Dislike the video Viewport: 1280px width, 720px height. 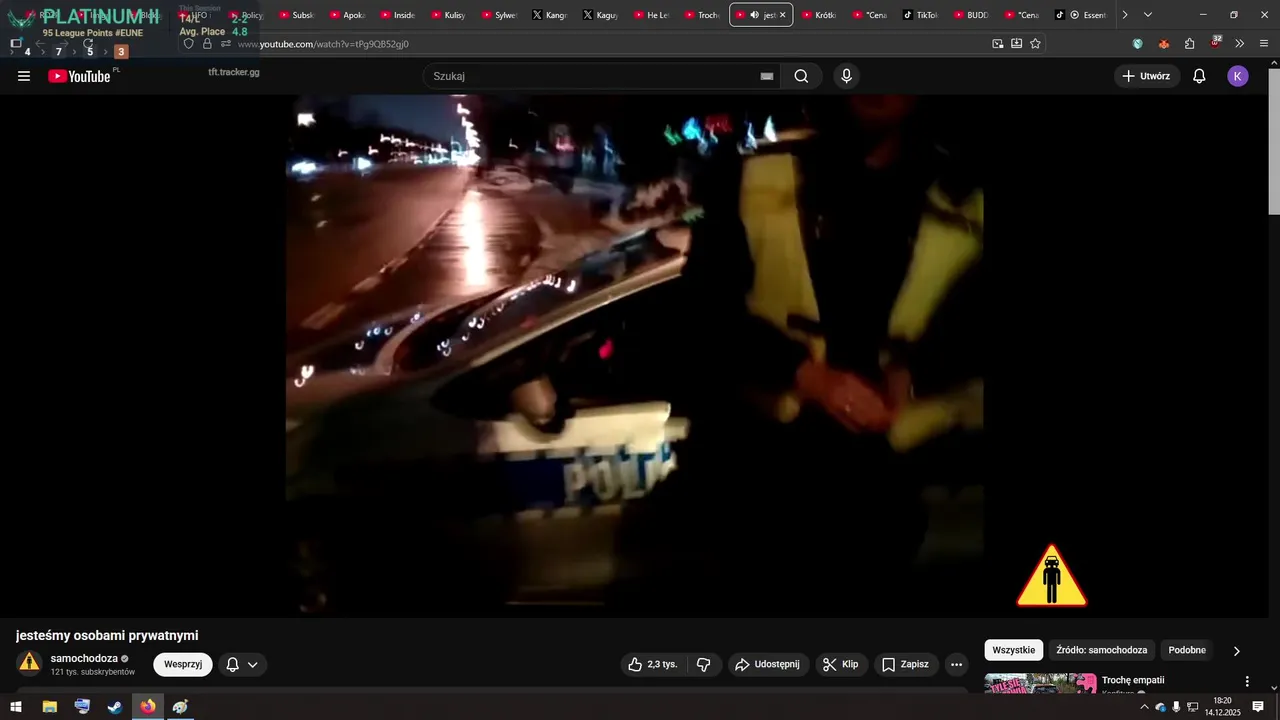tap(704, 664)
